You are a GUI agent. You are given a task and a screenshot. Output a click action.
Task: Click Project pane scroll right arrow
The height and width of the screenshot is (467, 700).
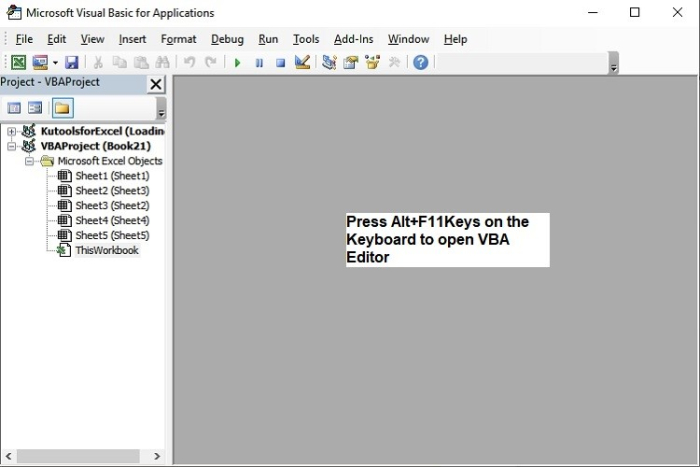pyautogui.click(x=157, y=456)
